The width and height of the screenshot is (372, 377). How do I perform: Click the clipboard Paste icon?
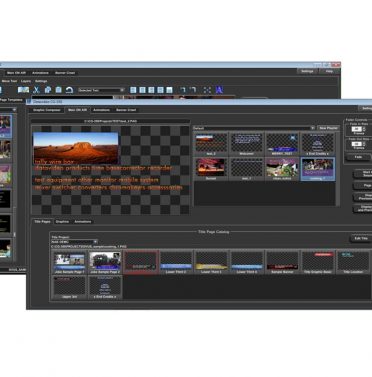click(x=59, y=90)
